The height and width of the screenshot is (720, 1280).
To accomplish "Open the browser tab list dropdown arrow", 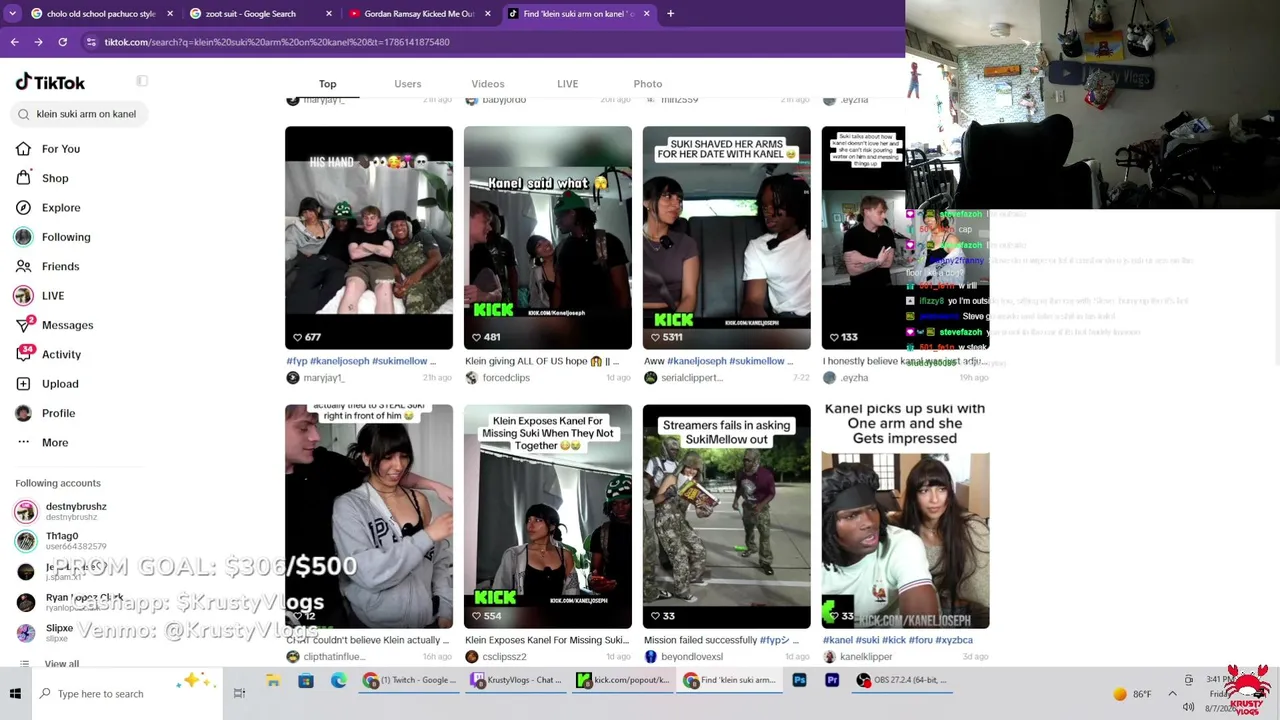I will (14, 14).
